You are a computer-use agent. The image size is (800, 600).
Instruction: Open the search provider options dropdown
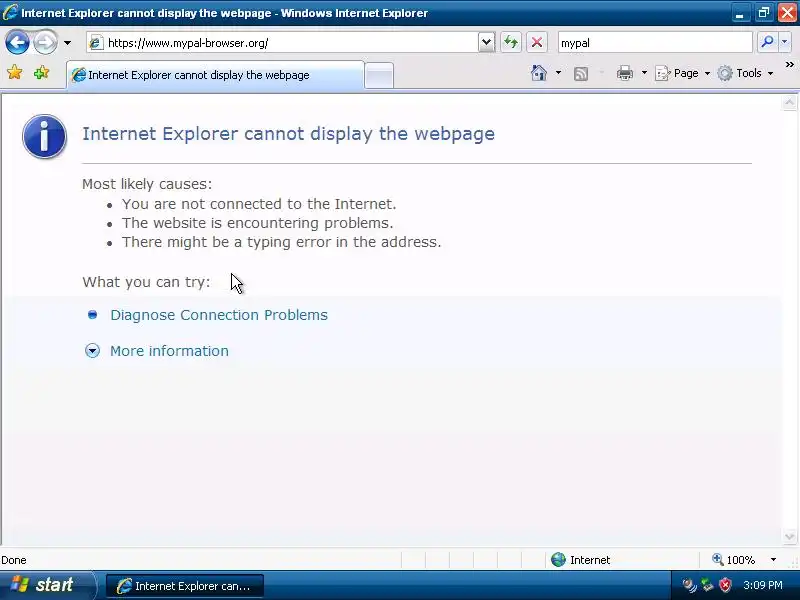(785, 42)
